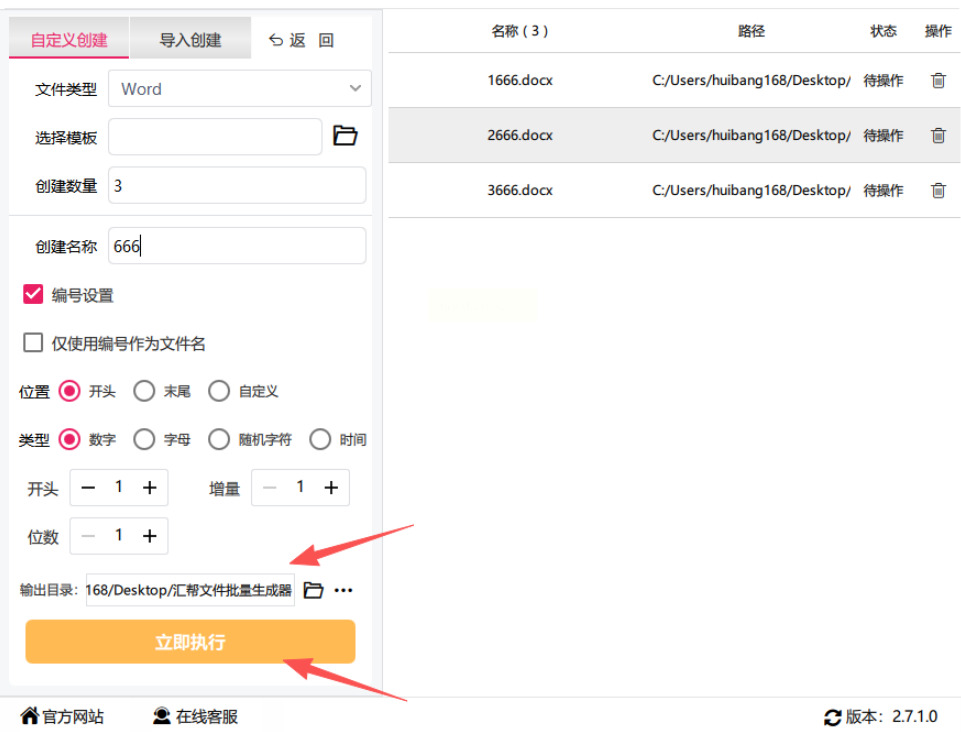
Task: Open 在线客服 online support
Action: [x=196, y=716]
